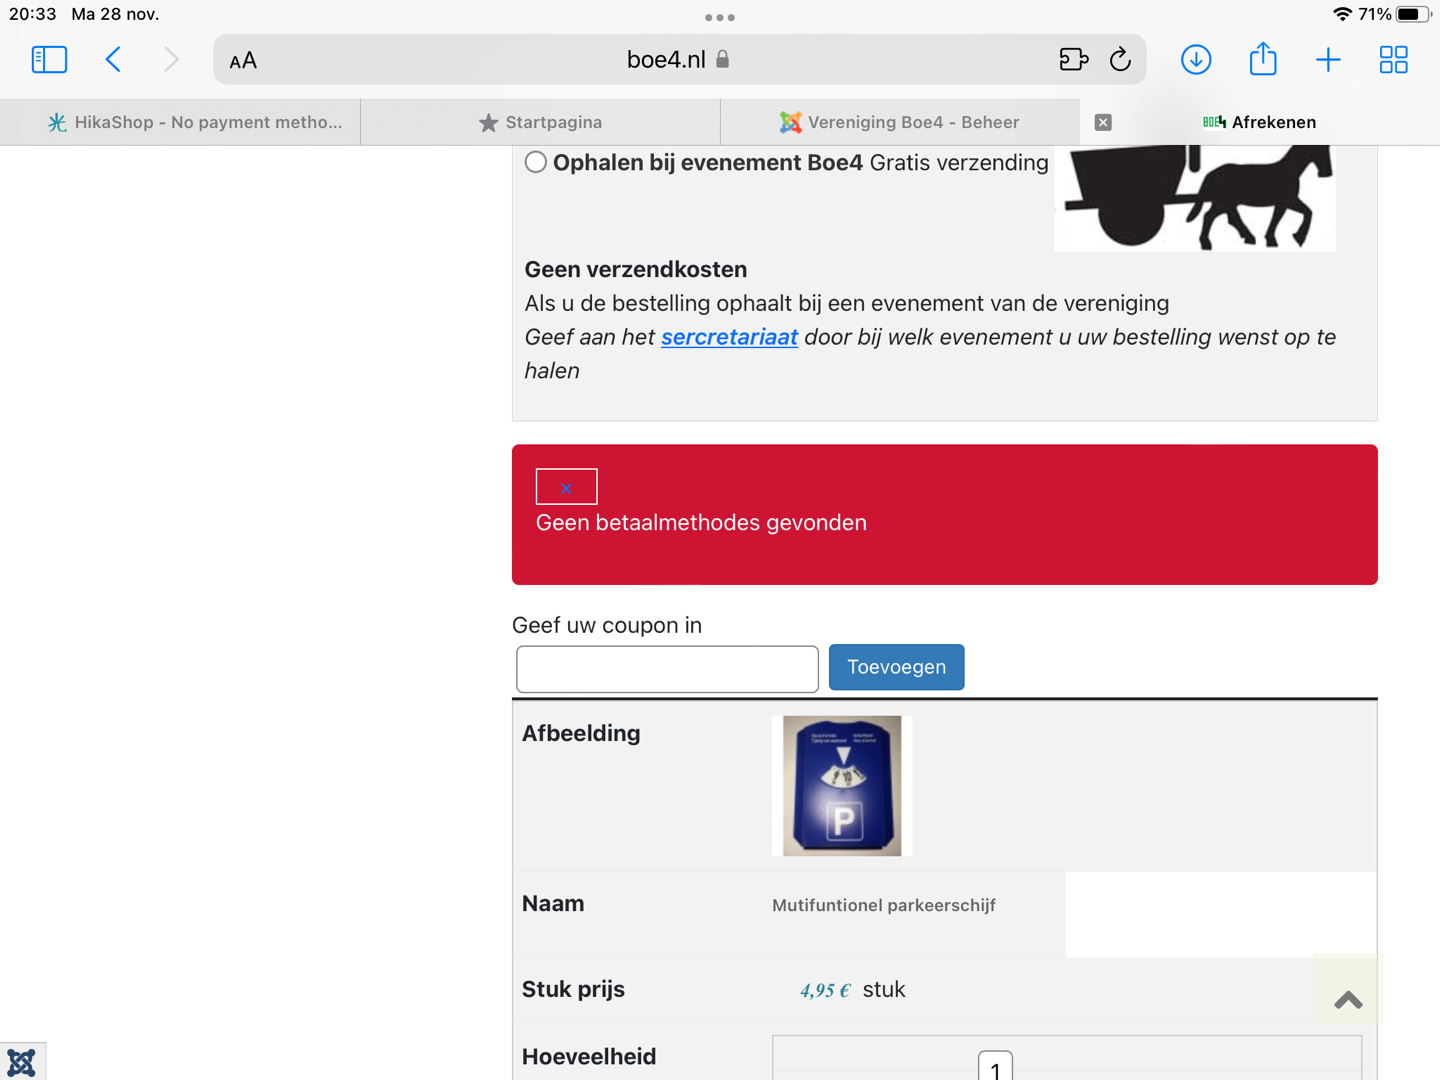Open the Safari sidebar panel
The image size is (1440, 1080).
click(x=49, y=60)
